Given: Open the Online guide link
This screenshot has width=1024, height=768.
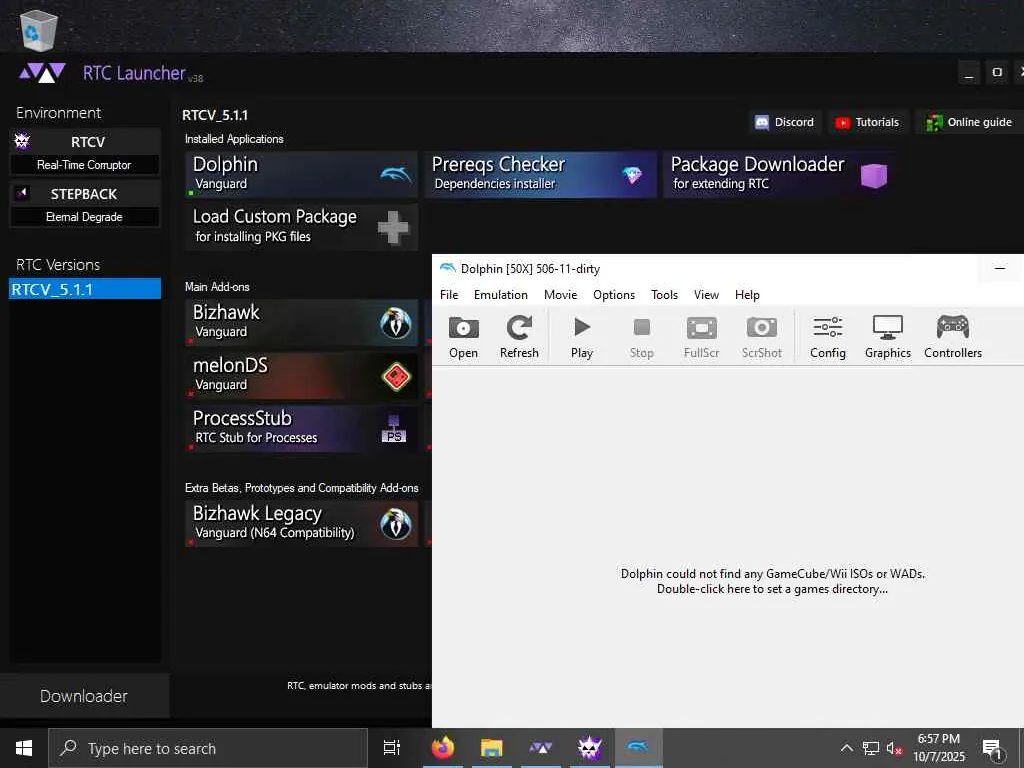Looking at the screenshot, I should click(x=968, y=122).
